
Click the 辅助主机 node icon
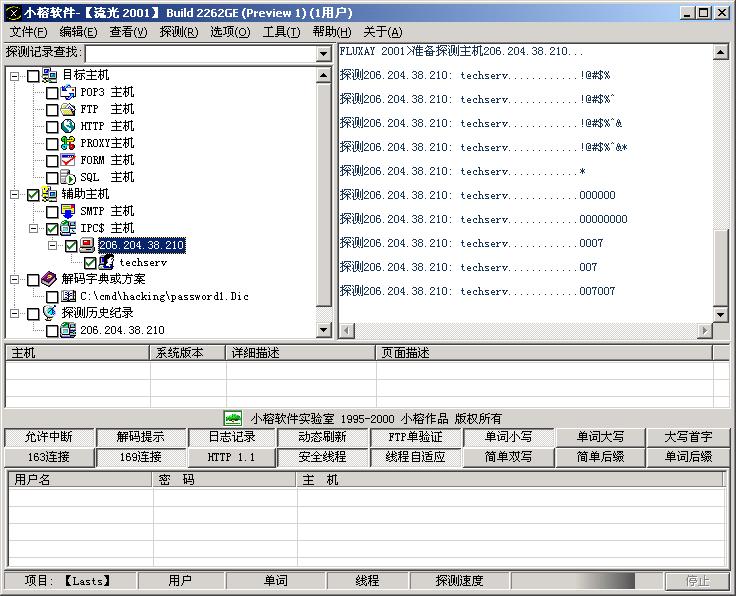[x=49, y=194]
